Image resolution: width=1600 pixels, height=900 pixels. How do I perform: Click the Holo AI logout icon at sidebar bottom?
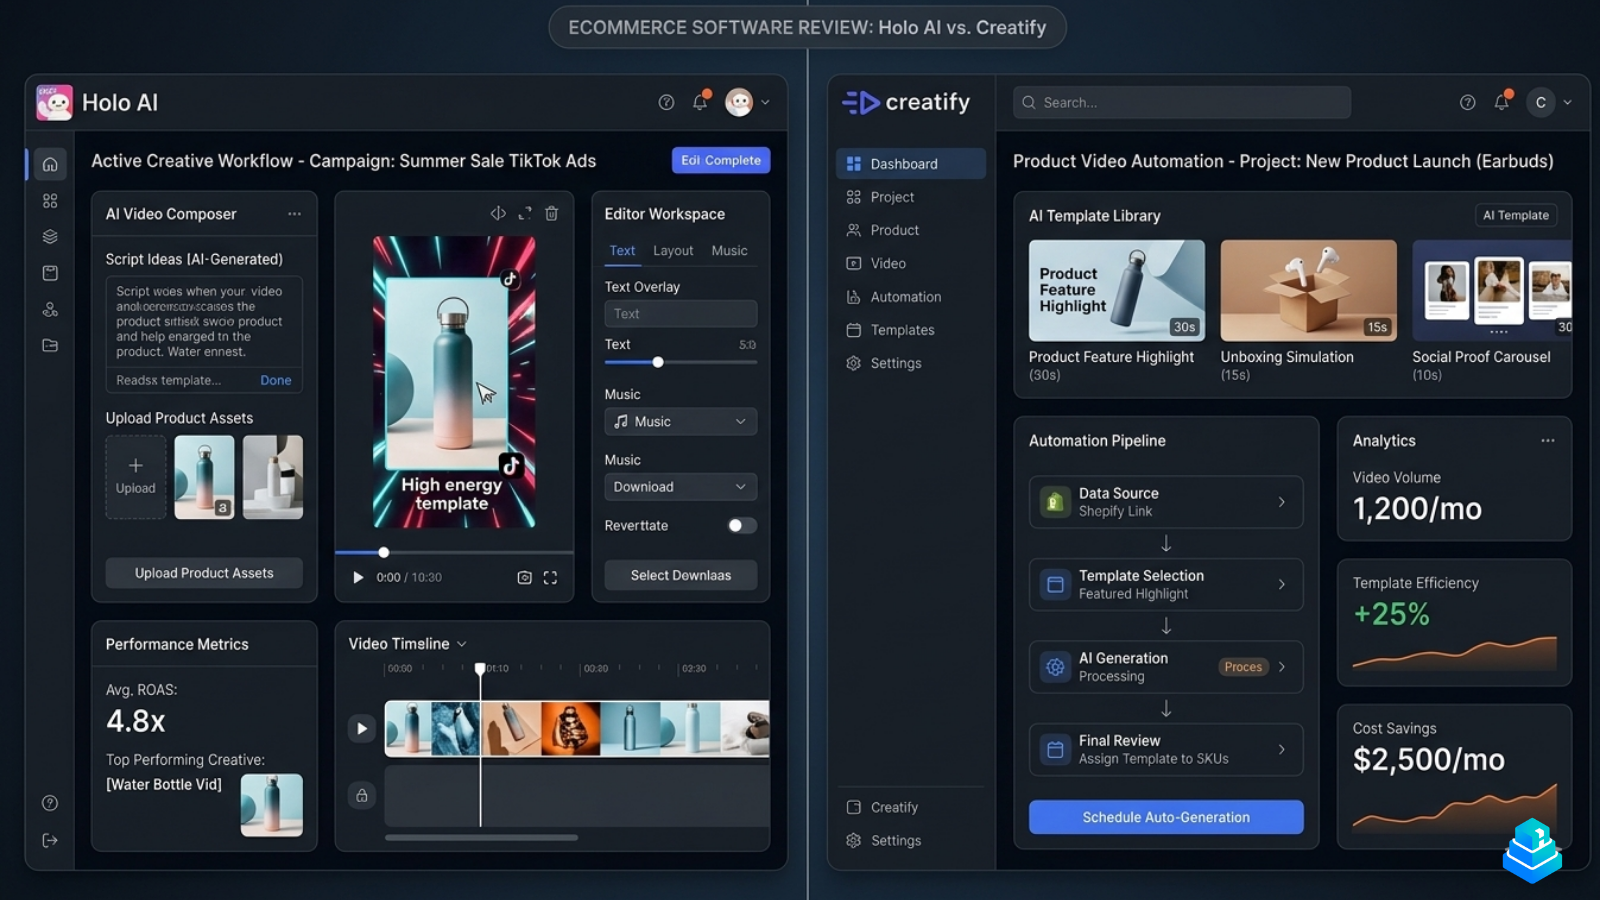(x=50, y=840)
